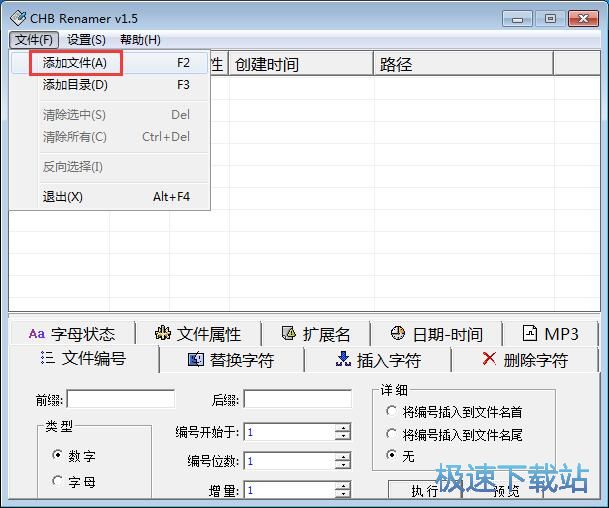Switch to the MP3 tab

pyautogui.click(x=550, y=334)
